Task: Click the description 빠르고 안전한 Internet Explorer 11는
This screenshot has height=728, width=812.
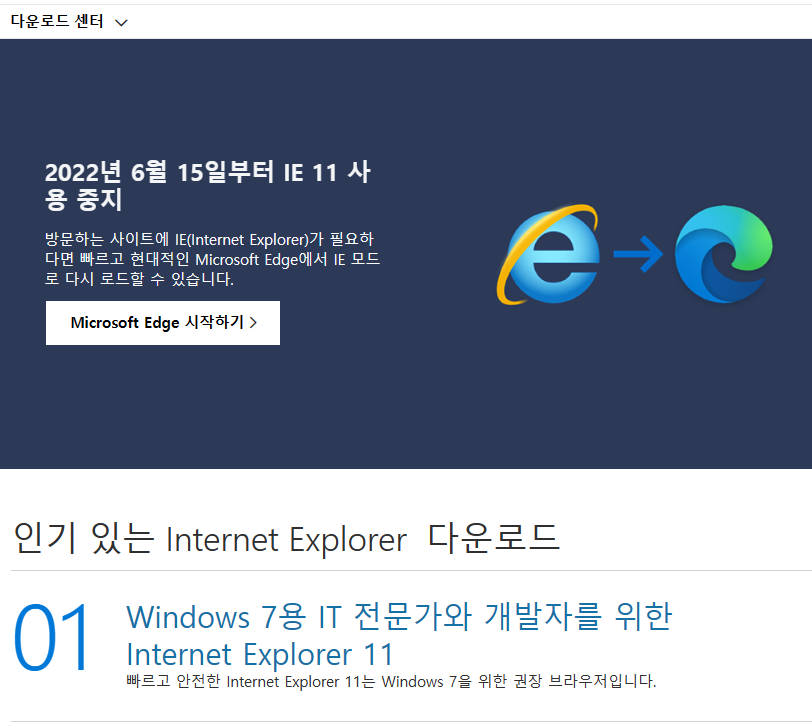Action: click(x=391, y=681)
